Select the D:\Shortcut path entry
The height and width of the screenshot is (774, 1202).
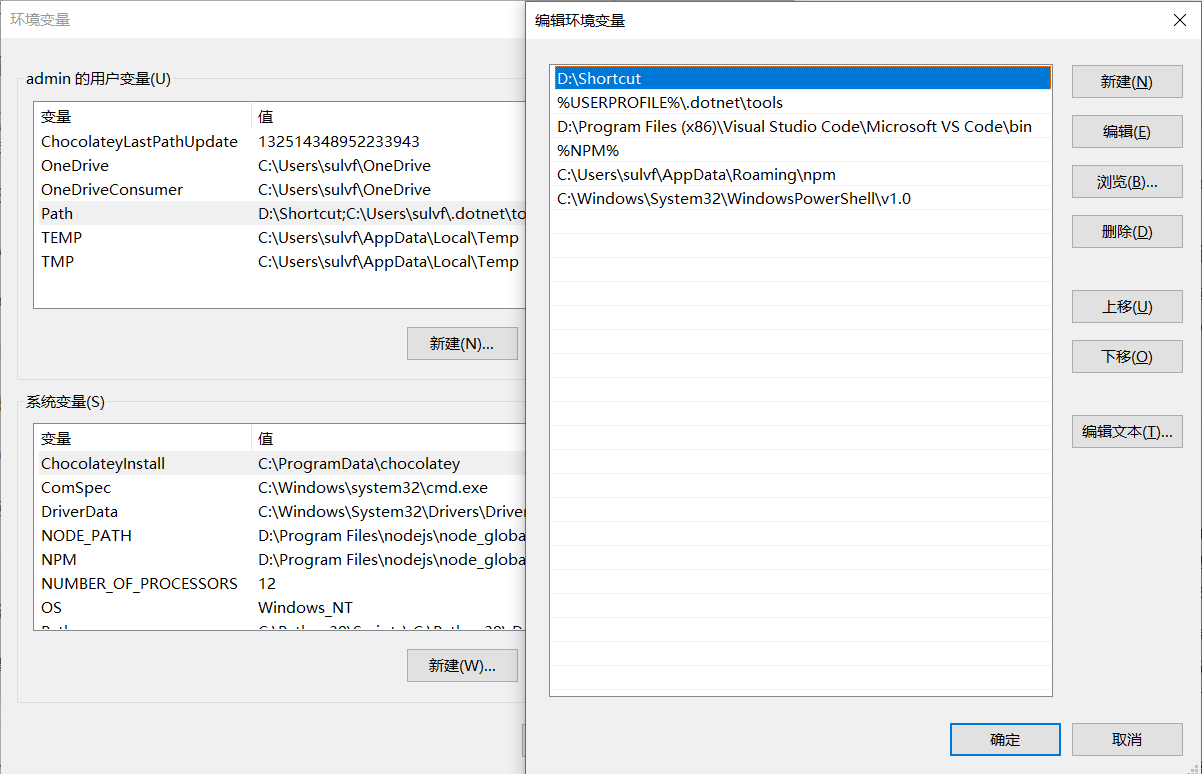(x=802, y=78)
